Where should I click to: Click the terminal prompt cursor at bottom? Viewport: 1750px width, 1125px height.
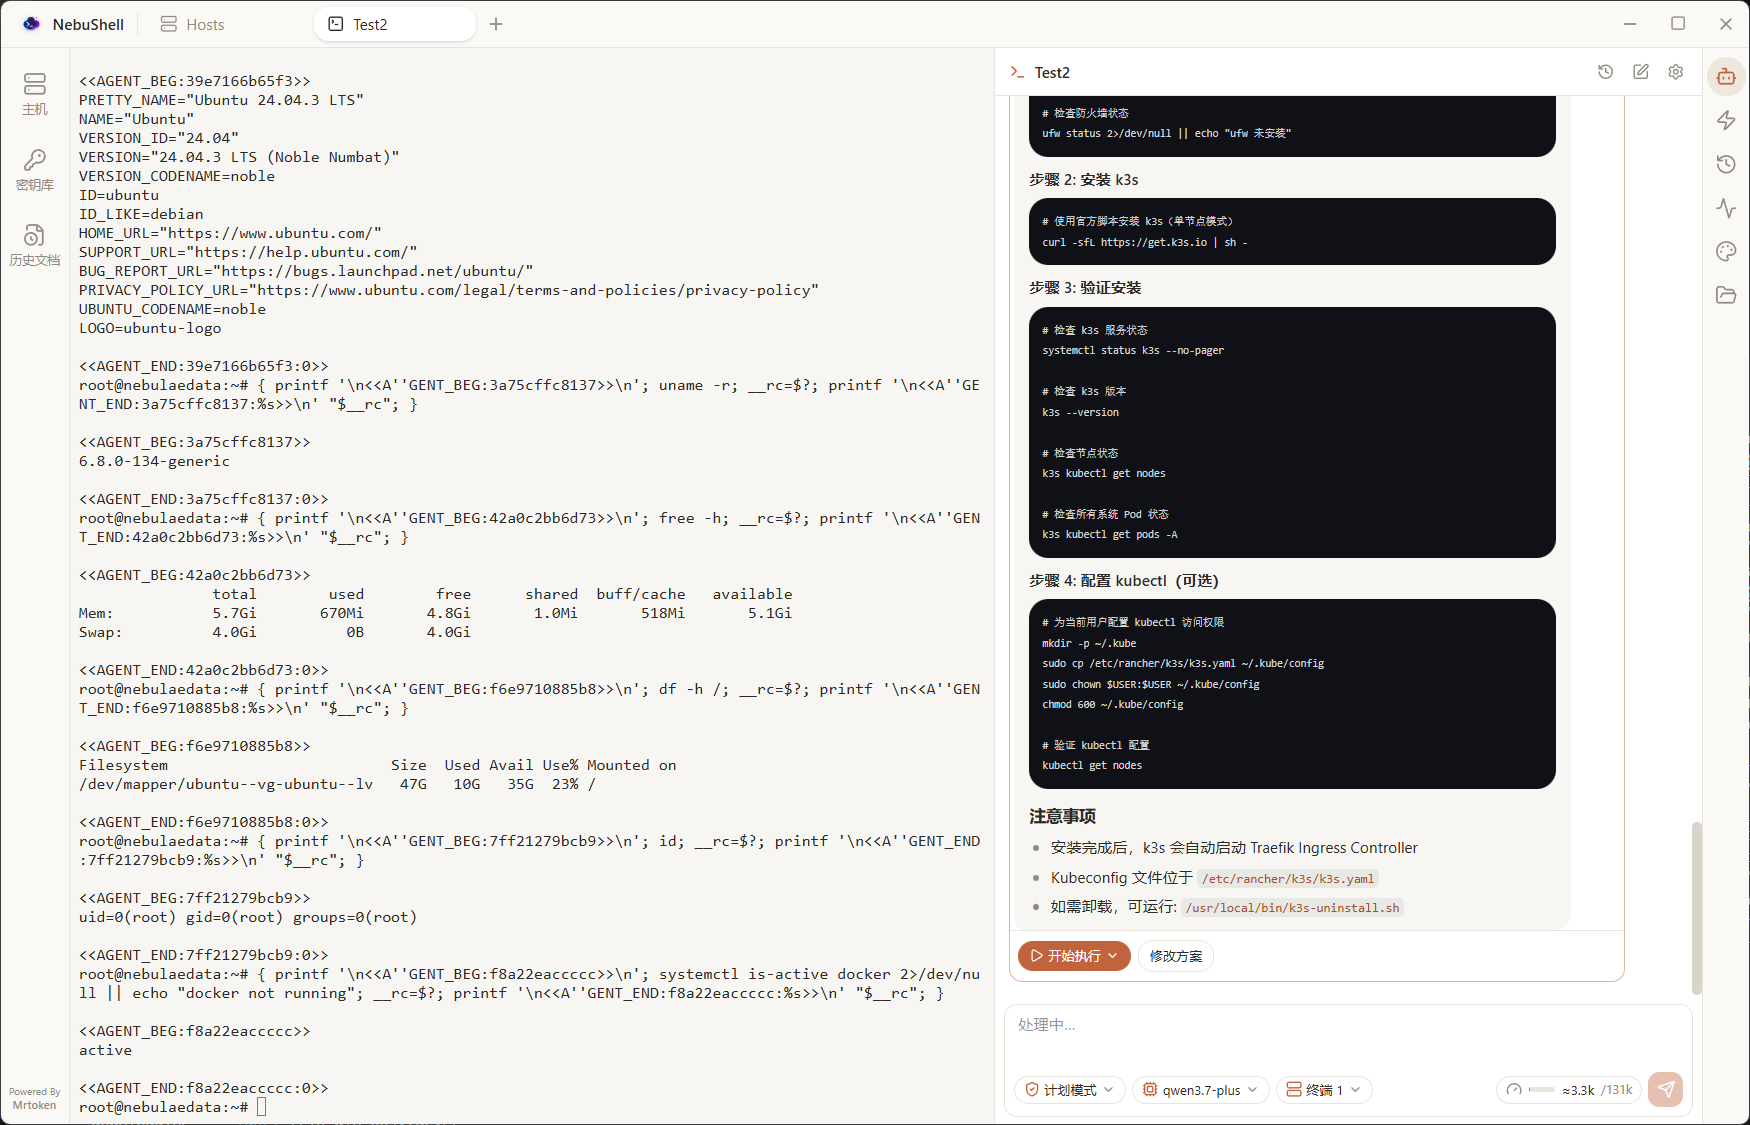[x=262, y=1107]
